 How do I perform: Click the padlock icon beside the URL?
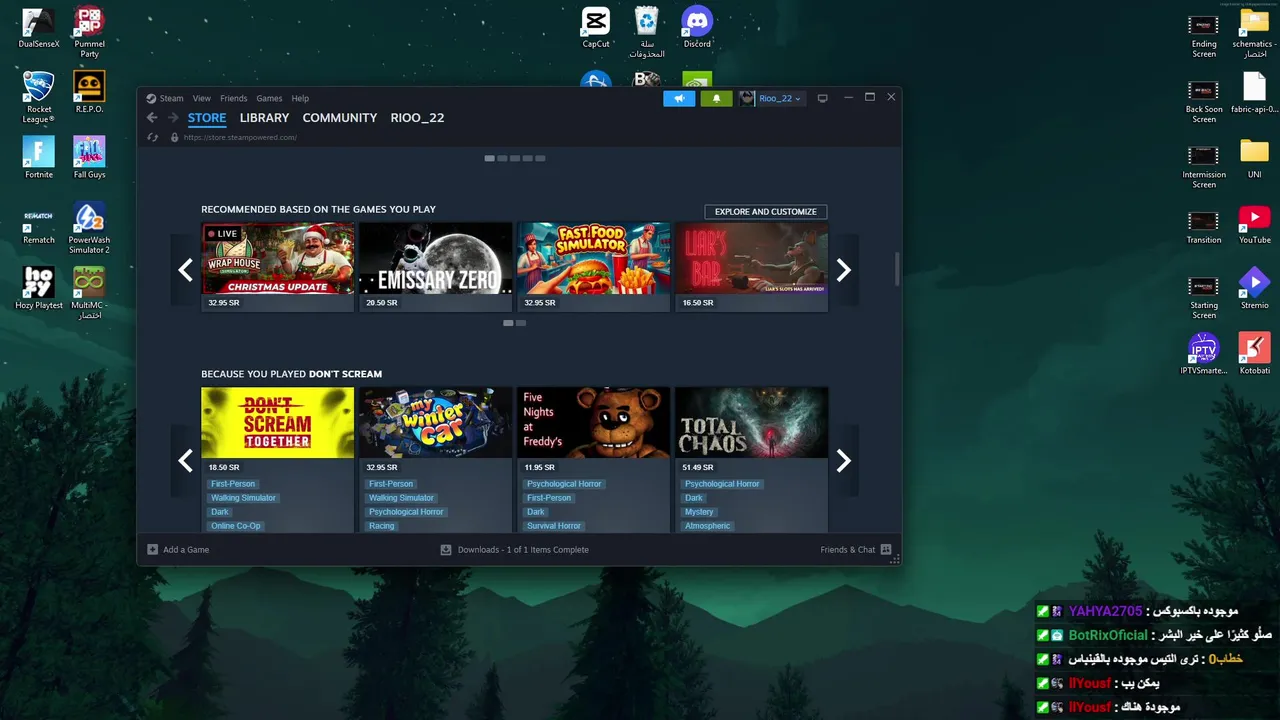pos(174,137)
